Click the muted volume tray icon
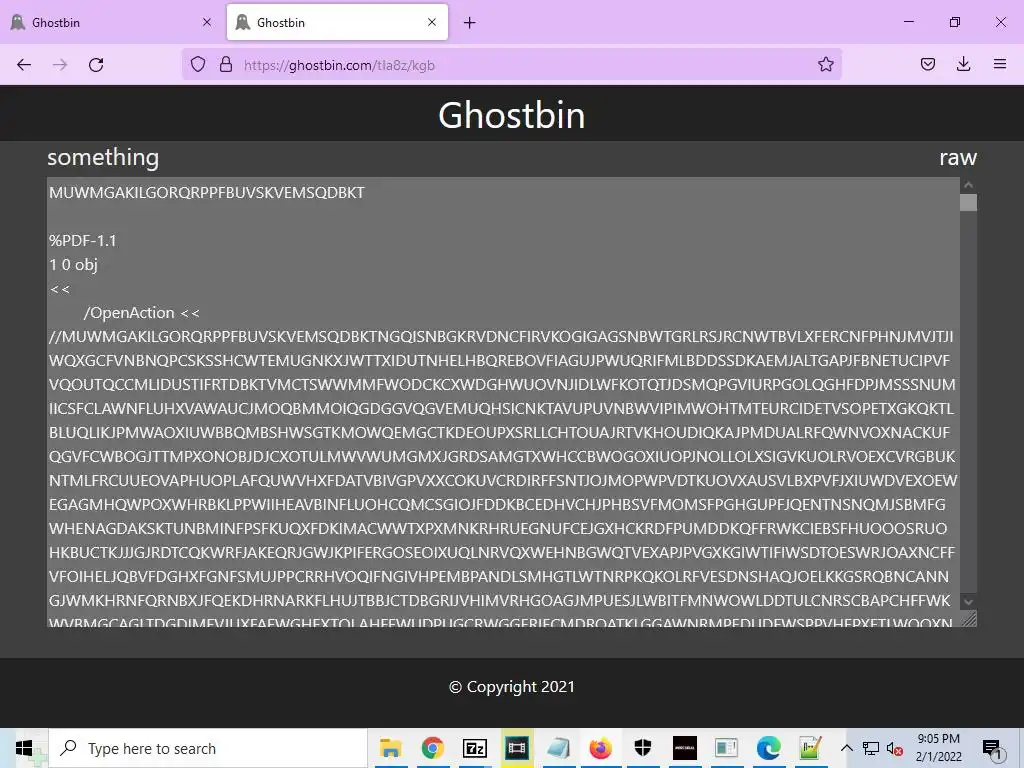This screenshot has height=768, width=1024. coord(895,749)
